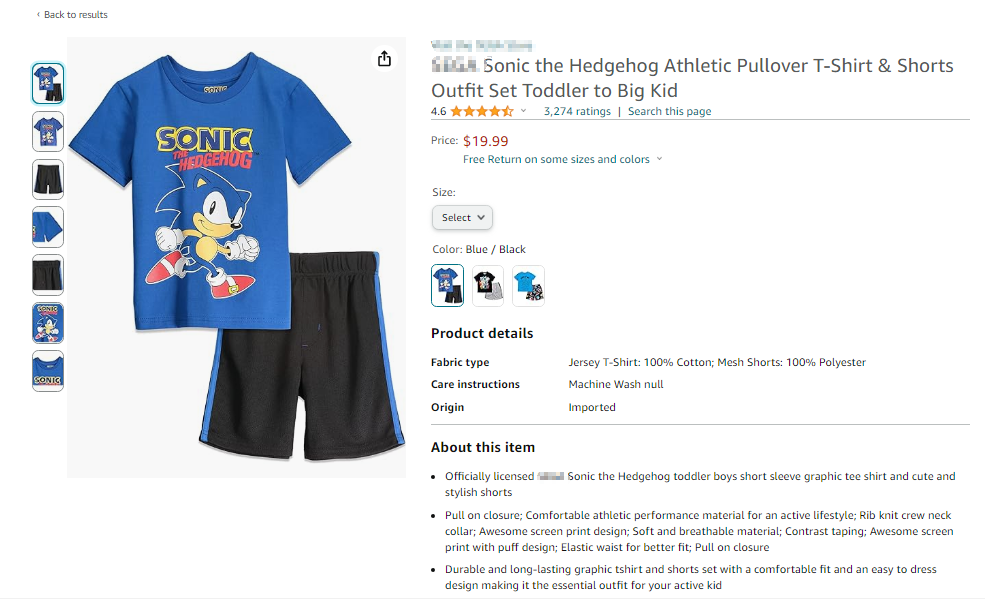Click Free Return on some sizes link
This screenshot has width=985, height=599.
pos(556,159)
